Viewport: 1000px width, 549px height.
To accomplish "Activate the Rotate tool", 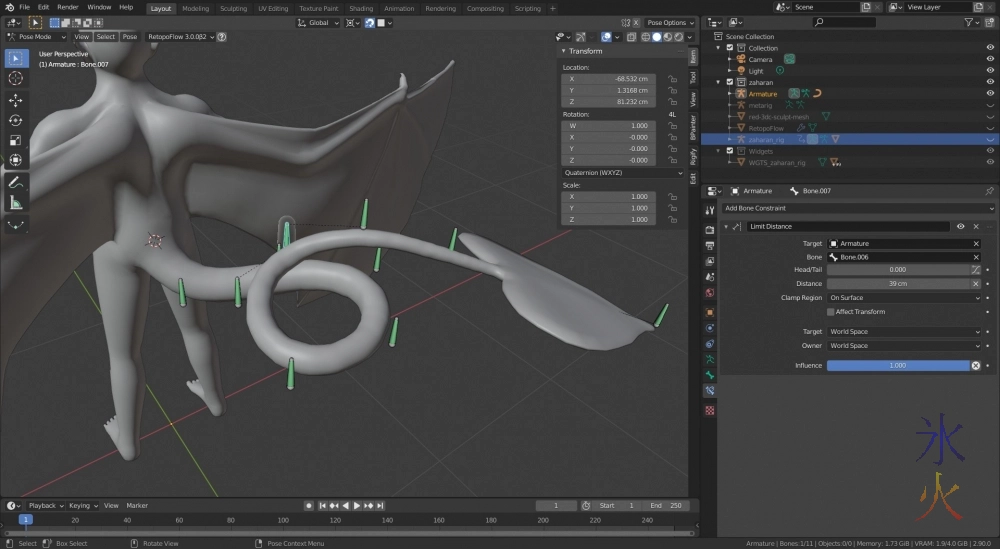I will (x=16, y=120).
